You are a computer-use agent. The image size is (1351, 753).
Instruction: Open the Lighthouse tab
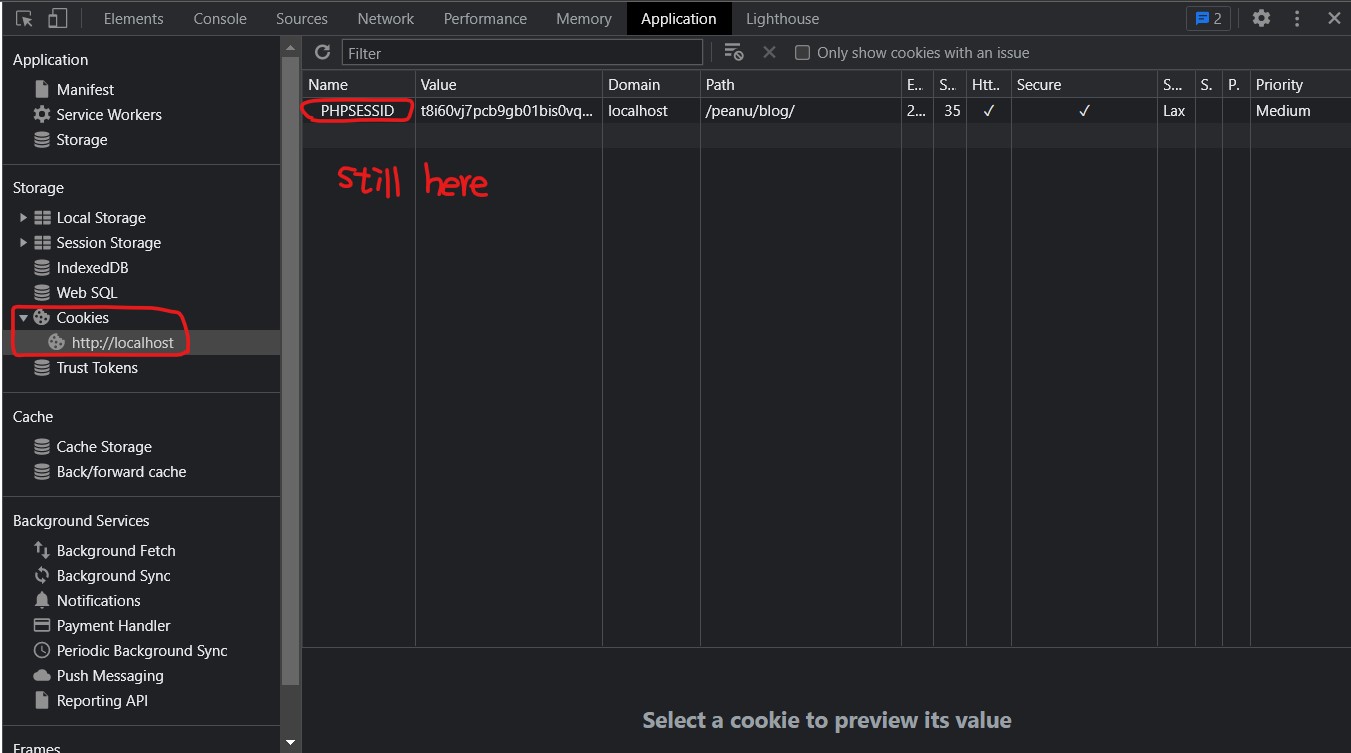[x=782, y=18]
